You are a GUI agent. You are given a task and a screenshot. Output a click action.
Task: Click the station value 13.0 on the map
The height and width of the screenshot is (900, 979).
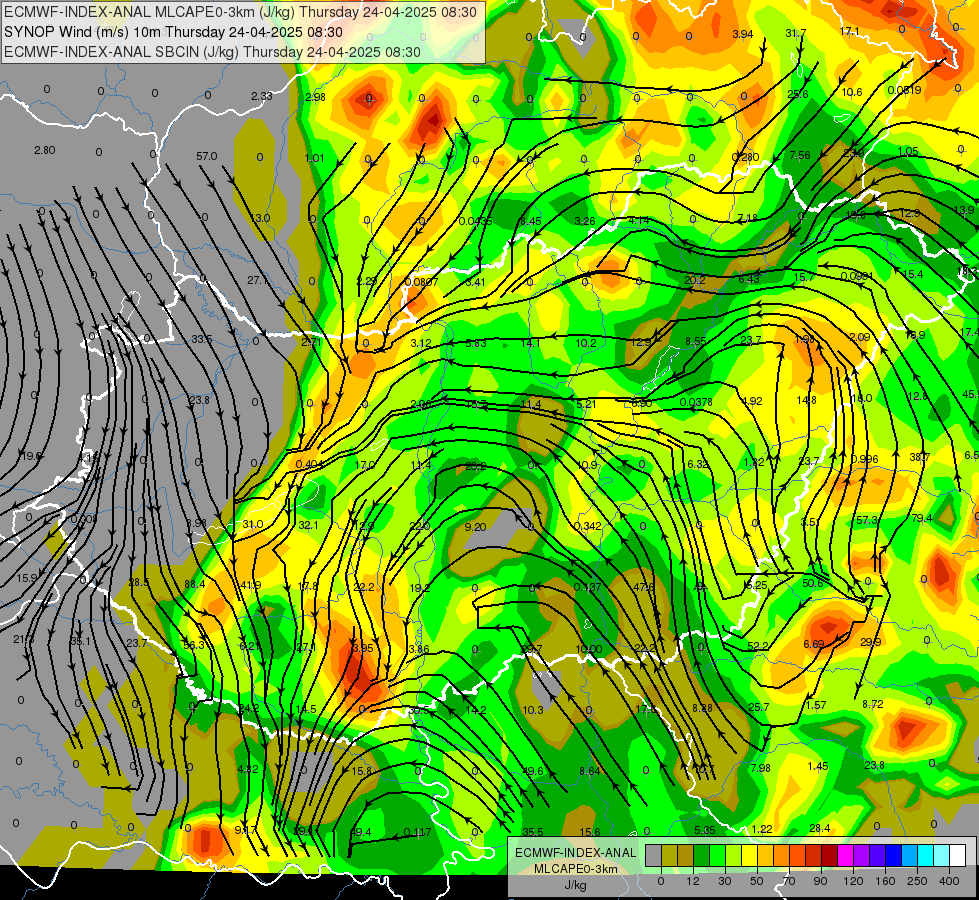click(x=260, y=218)
